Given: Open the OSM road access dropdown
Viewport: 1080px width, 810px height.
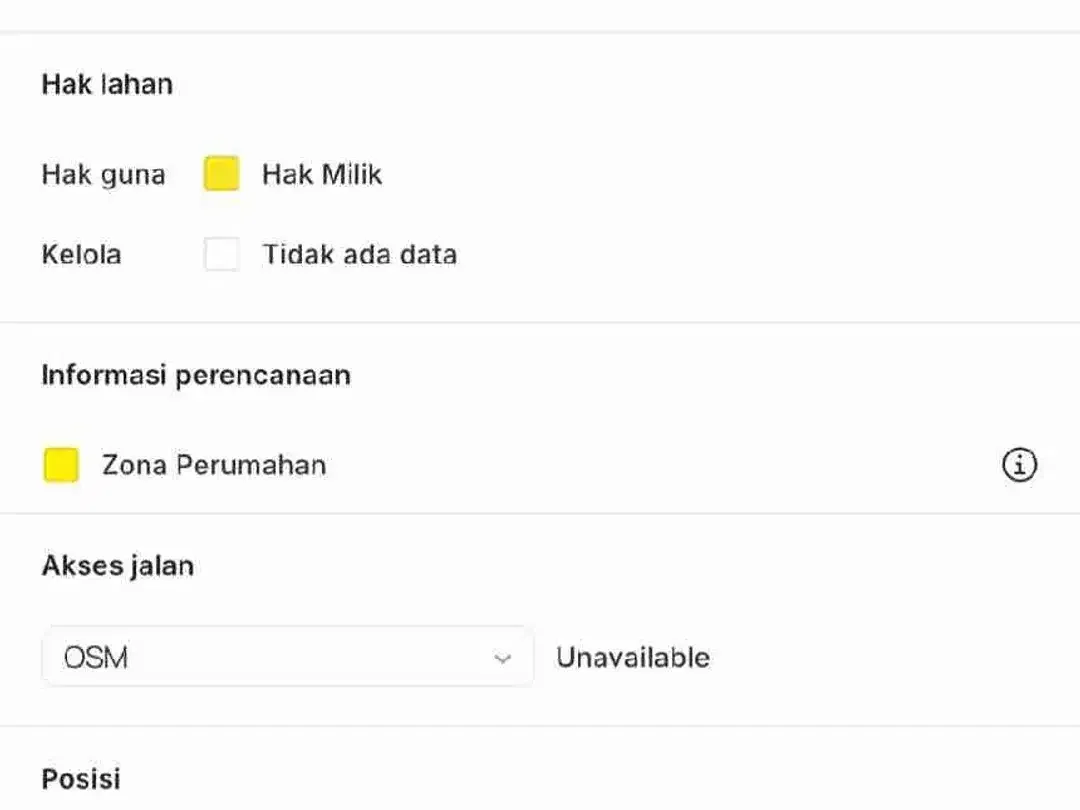Looking at the screenshot, I should [x=288, y=657].
